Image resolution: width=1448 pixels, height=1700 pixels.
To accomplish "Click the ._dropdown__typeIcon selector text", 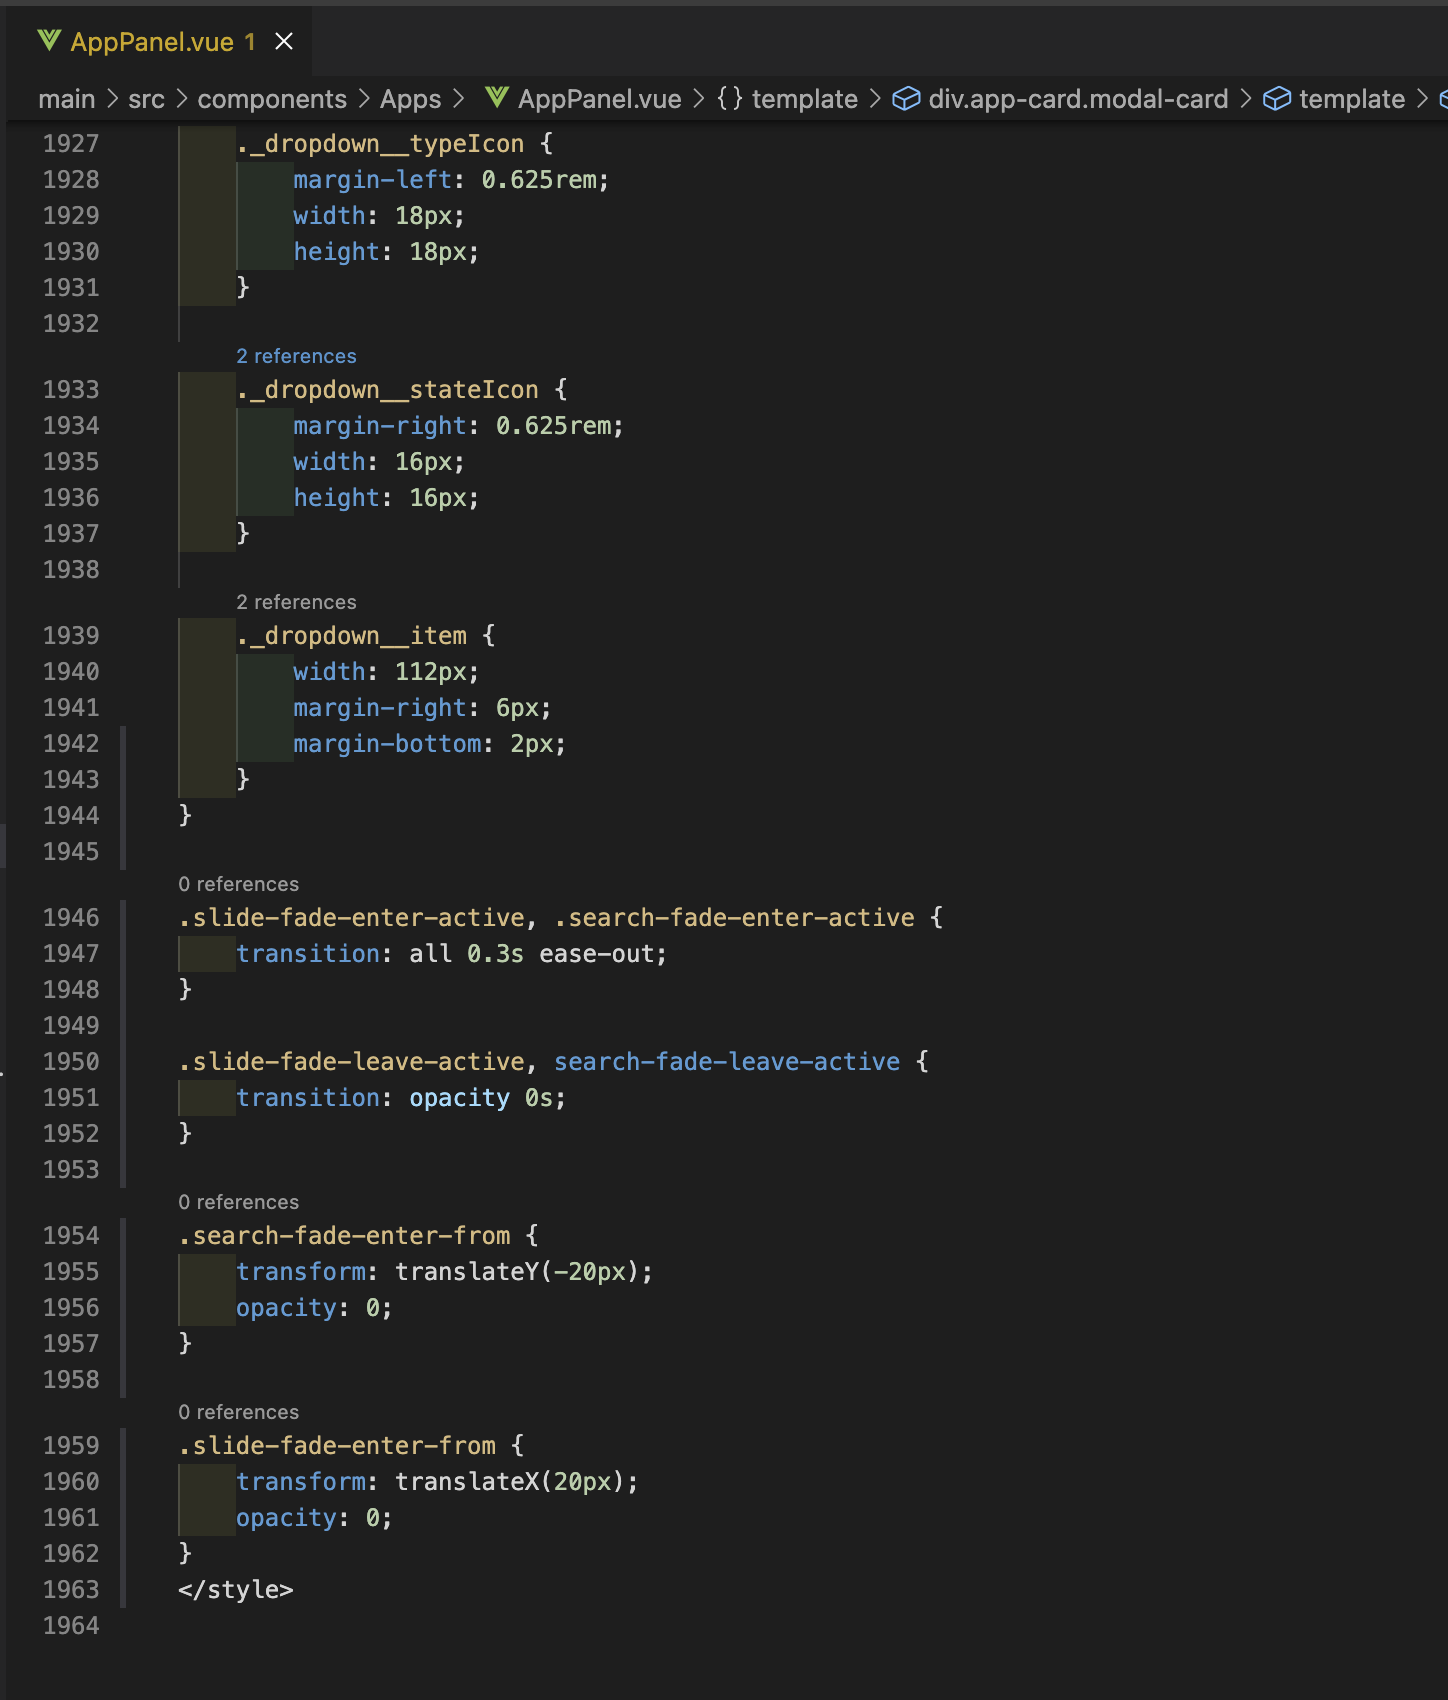I will [380, 144].
